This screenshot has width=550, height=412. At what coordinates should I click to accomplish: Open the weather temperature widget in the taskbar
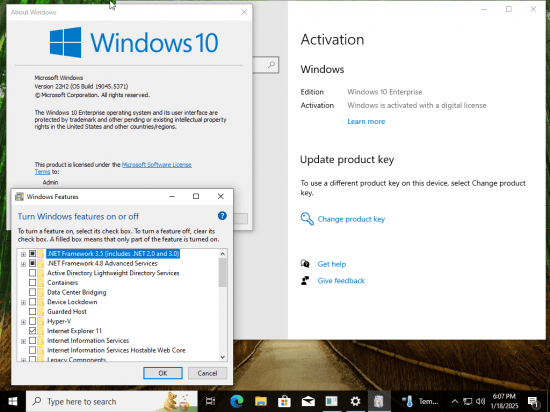click(x=420, y=401)
